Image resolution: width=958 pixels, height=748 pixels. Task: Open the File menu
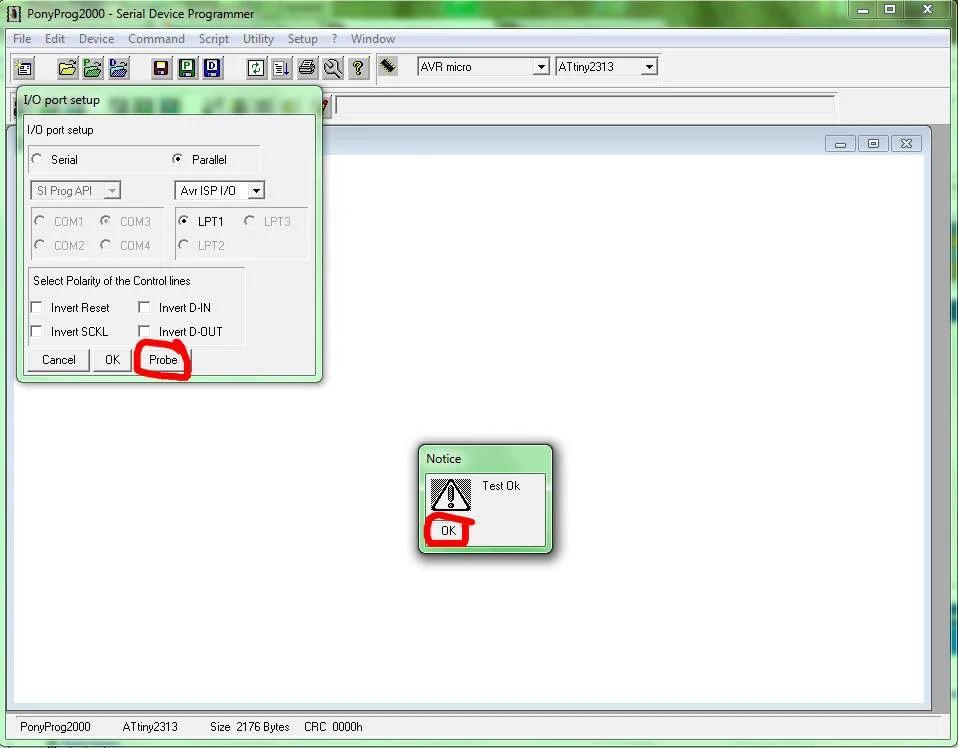(22, 38)
